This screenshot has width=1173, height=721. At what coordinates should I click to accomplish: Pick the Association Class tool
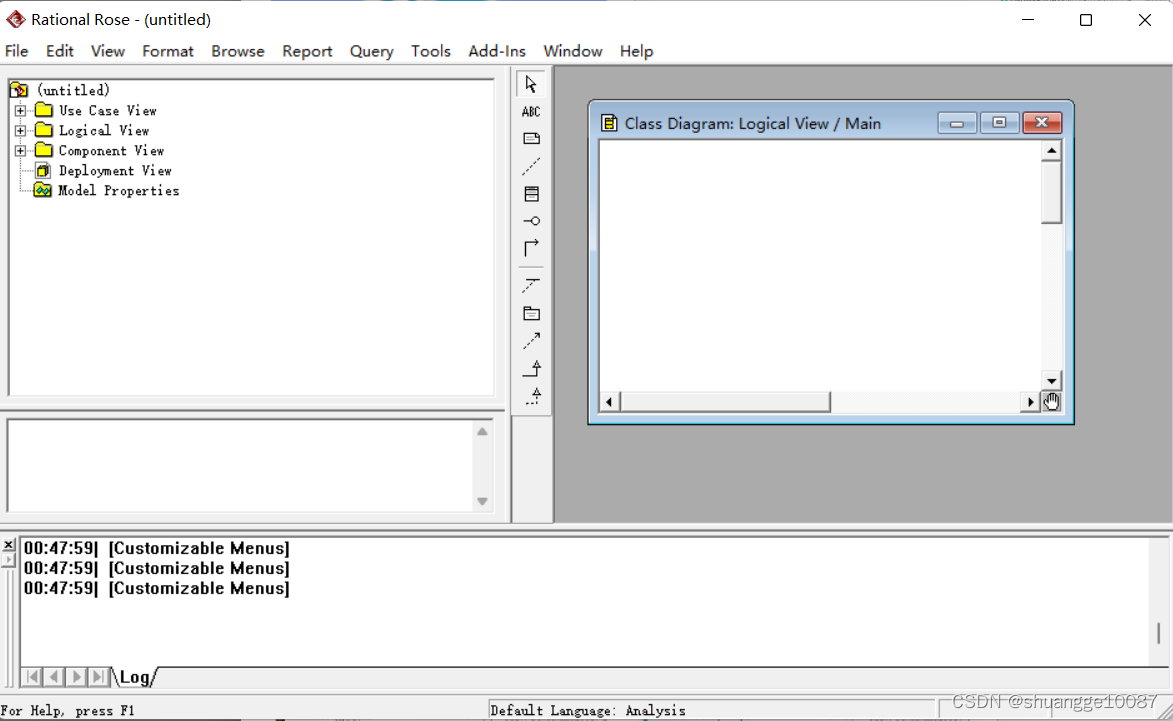pyautogui.click(x=531, y=286)
